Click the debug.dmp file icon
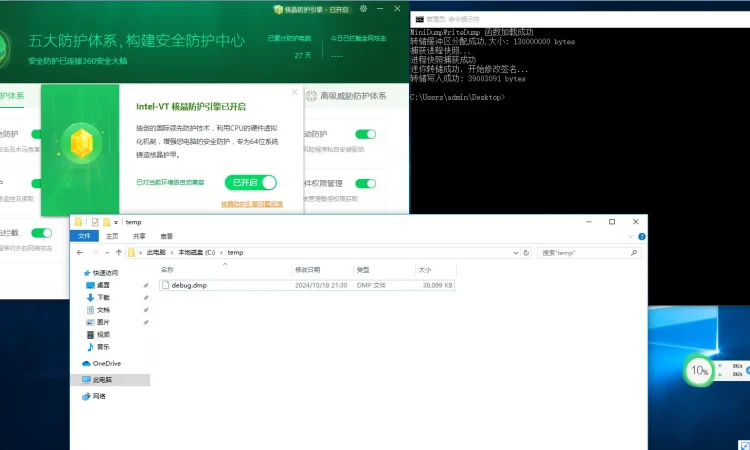 point(165,285)
